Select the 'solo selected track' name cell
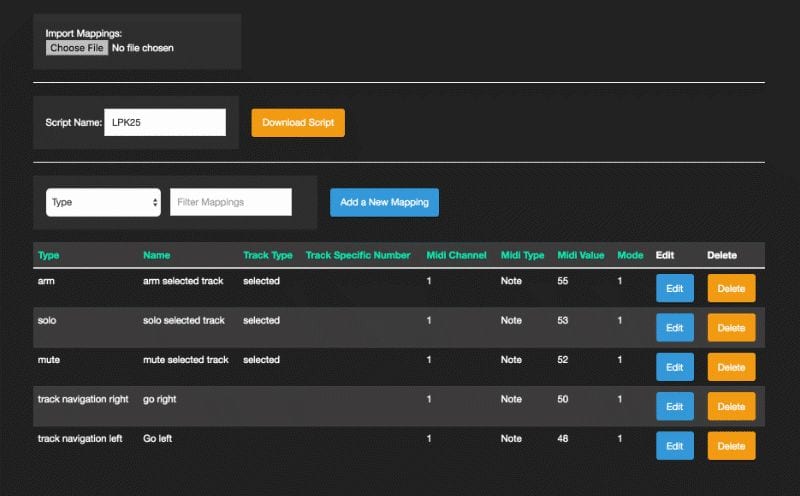 184,320
